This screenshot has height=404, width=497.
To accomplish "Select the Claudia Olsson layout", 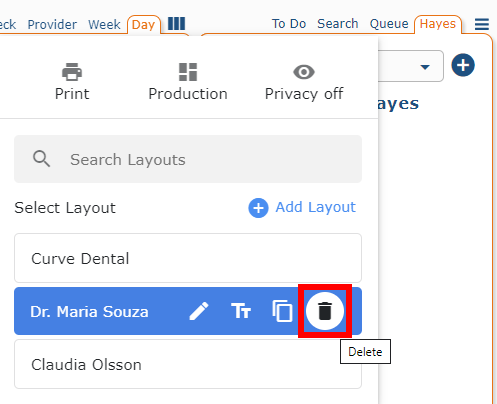I will point(188,364).
